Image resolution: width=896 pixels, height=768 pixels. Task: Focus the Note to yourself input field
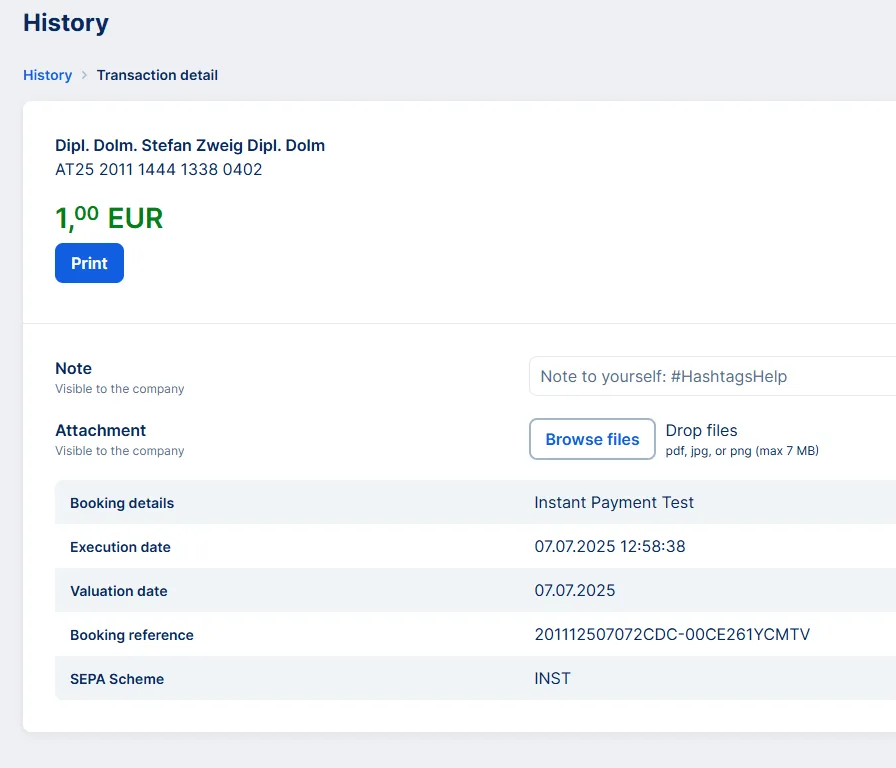(x=712, y=377)
